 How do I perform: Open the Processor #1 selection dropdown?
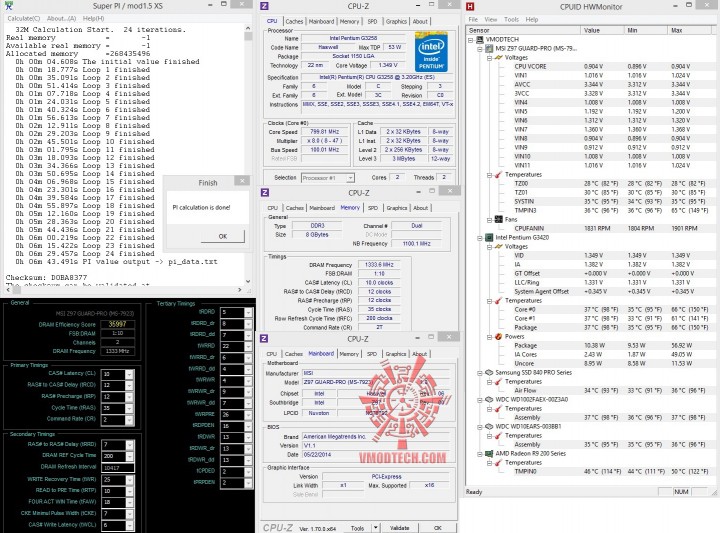click(350, 178)
